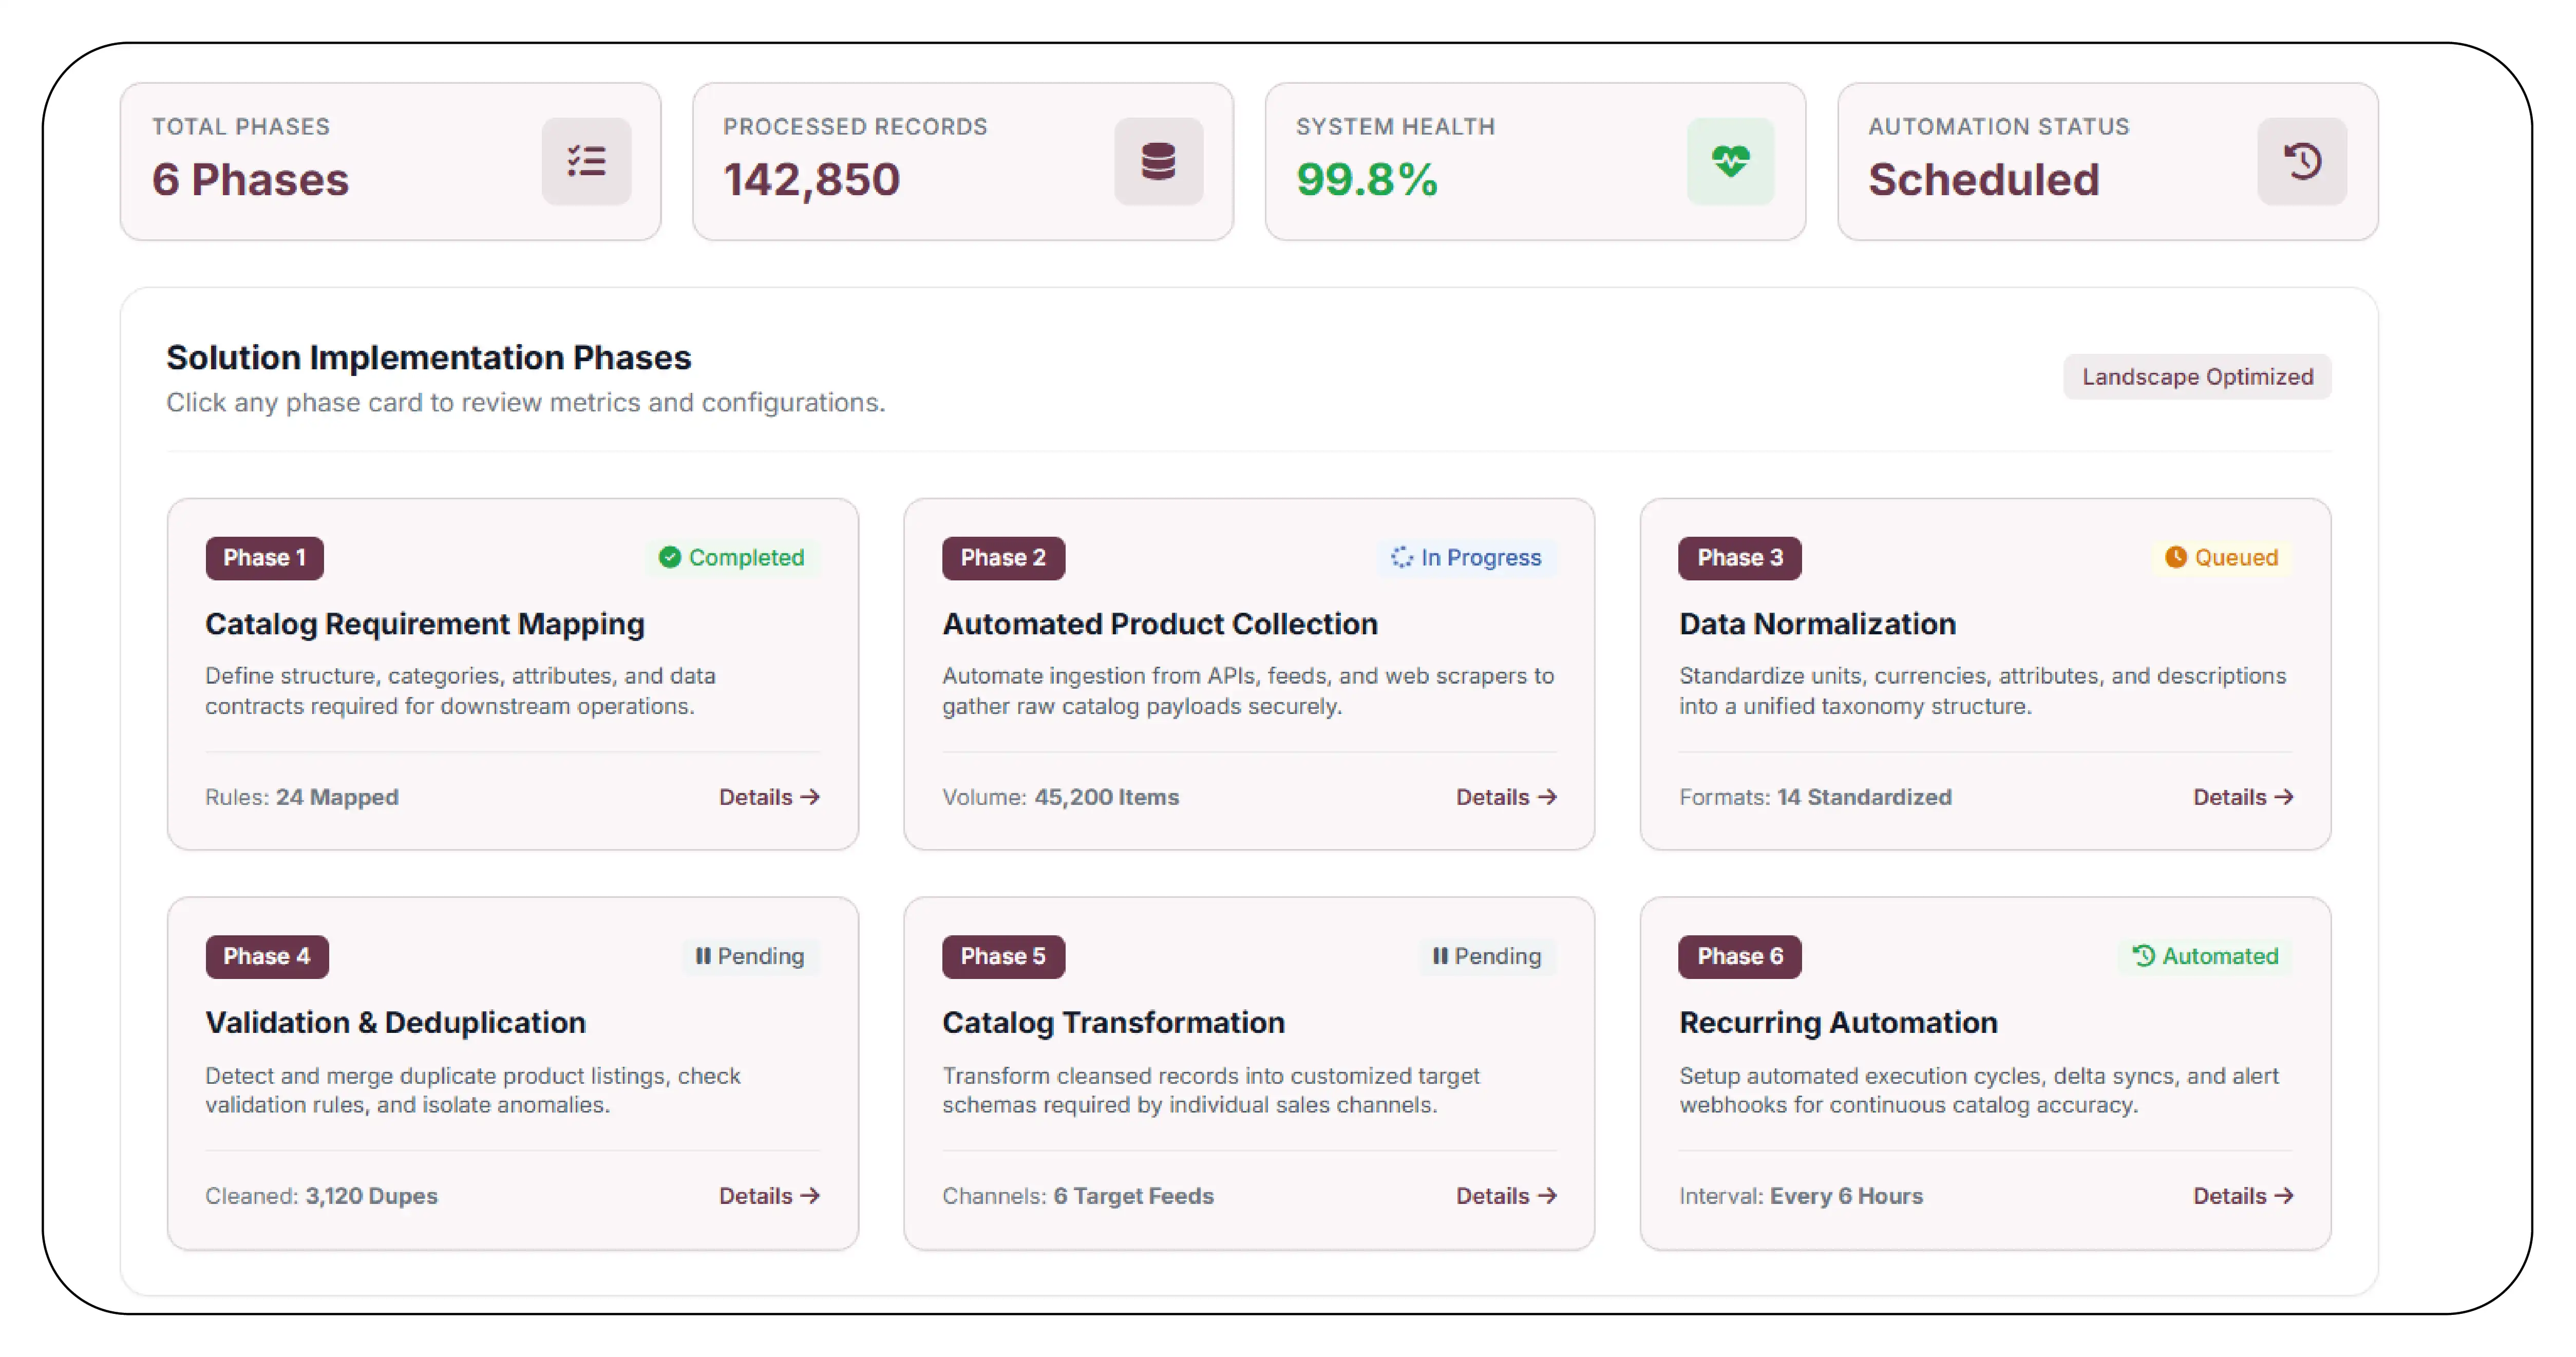This screenshot has width=2576, height=1357.
Task: Click the Processed Records database icon
Action: coord(1158,161)
